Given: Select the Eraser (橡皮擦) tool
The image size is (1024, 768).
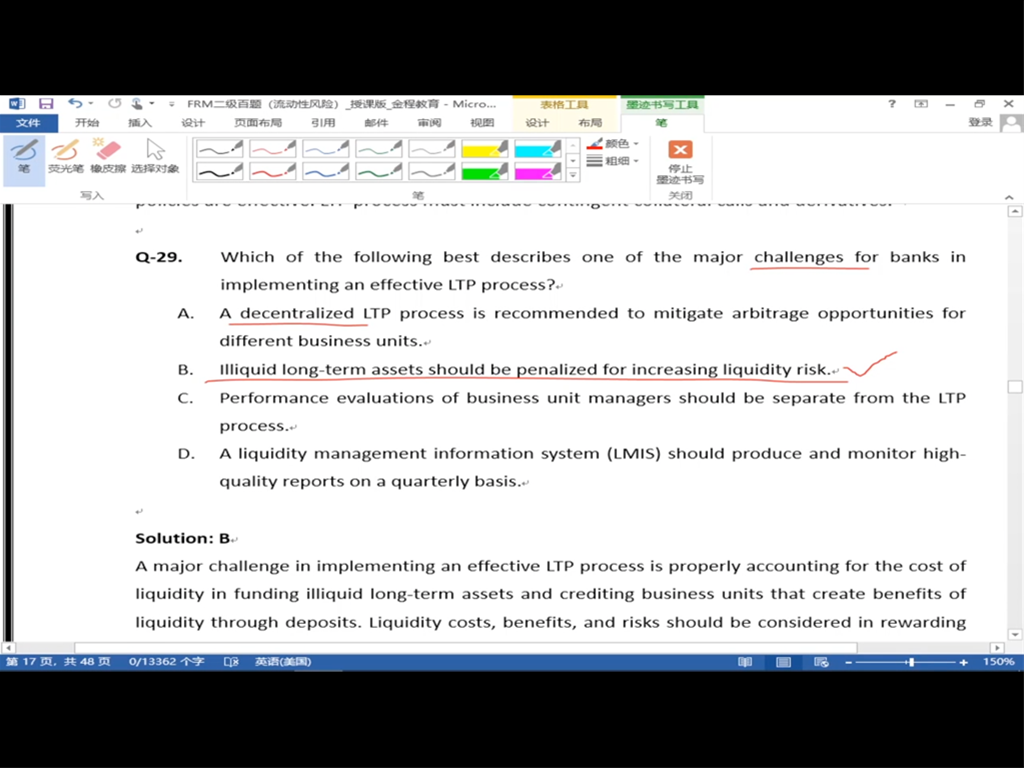Looking at the screenshot, I should tap(108, 157).
